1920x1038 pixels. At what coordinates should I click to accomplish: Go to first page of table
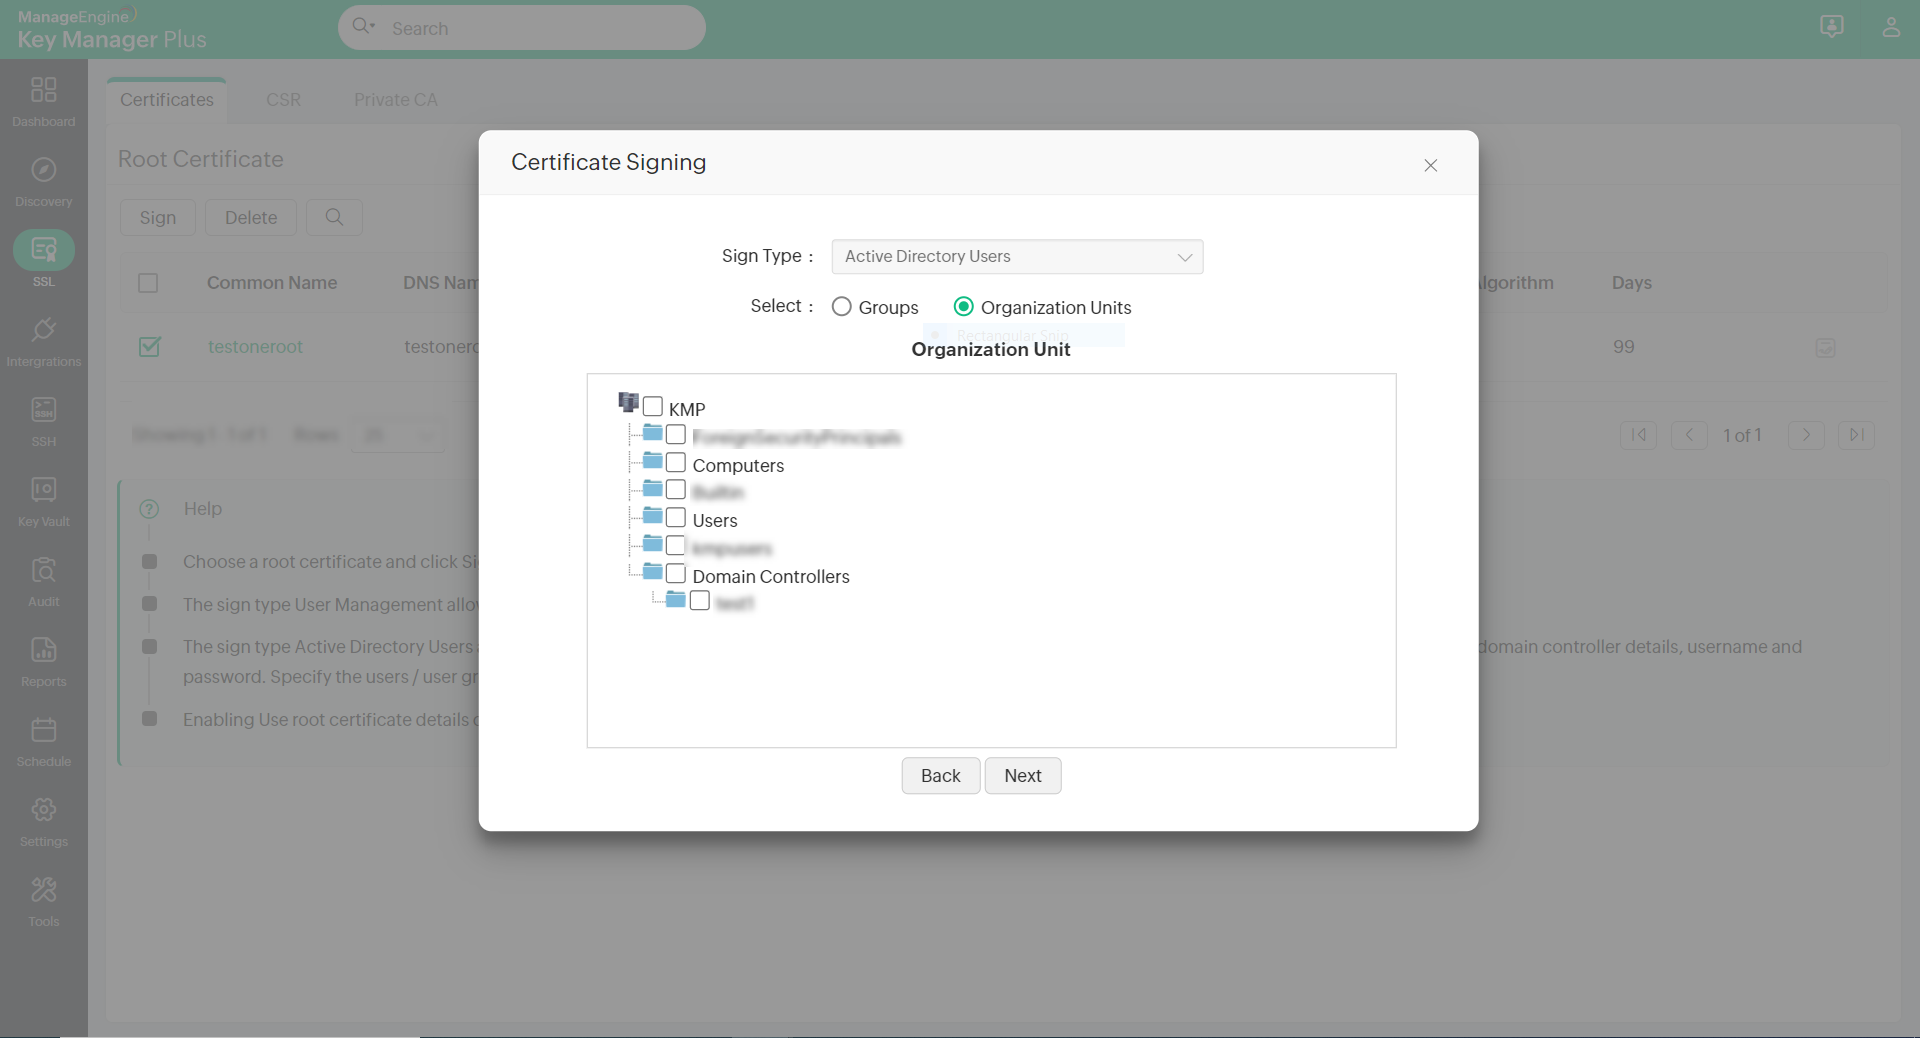[x=1639, y=435]
